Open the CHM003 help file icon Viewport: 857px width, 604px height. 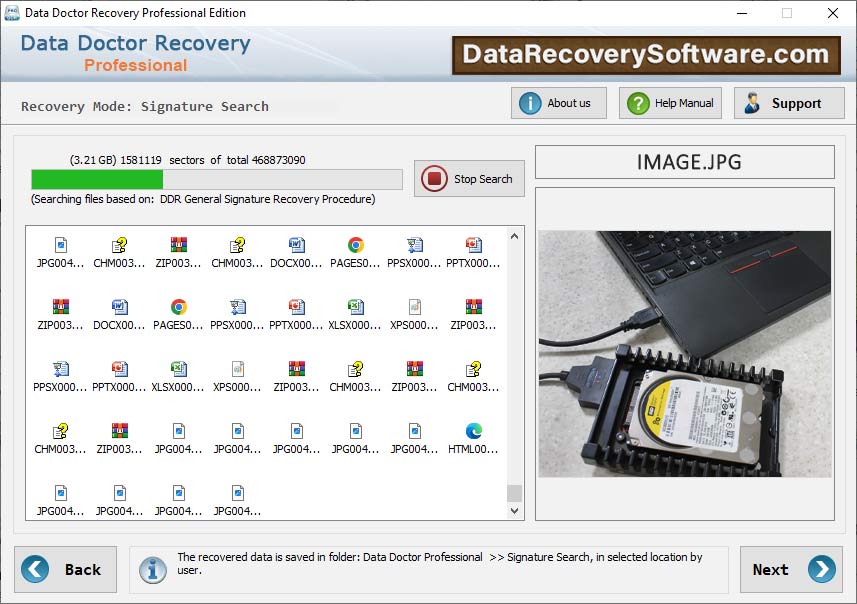coord(120,243)
